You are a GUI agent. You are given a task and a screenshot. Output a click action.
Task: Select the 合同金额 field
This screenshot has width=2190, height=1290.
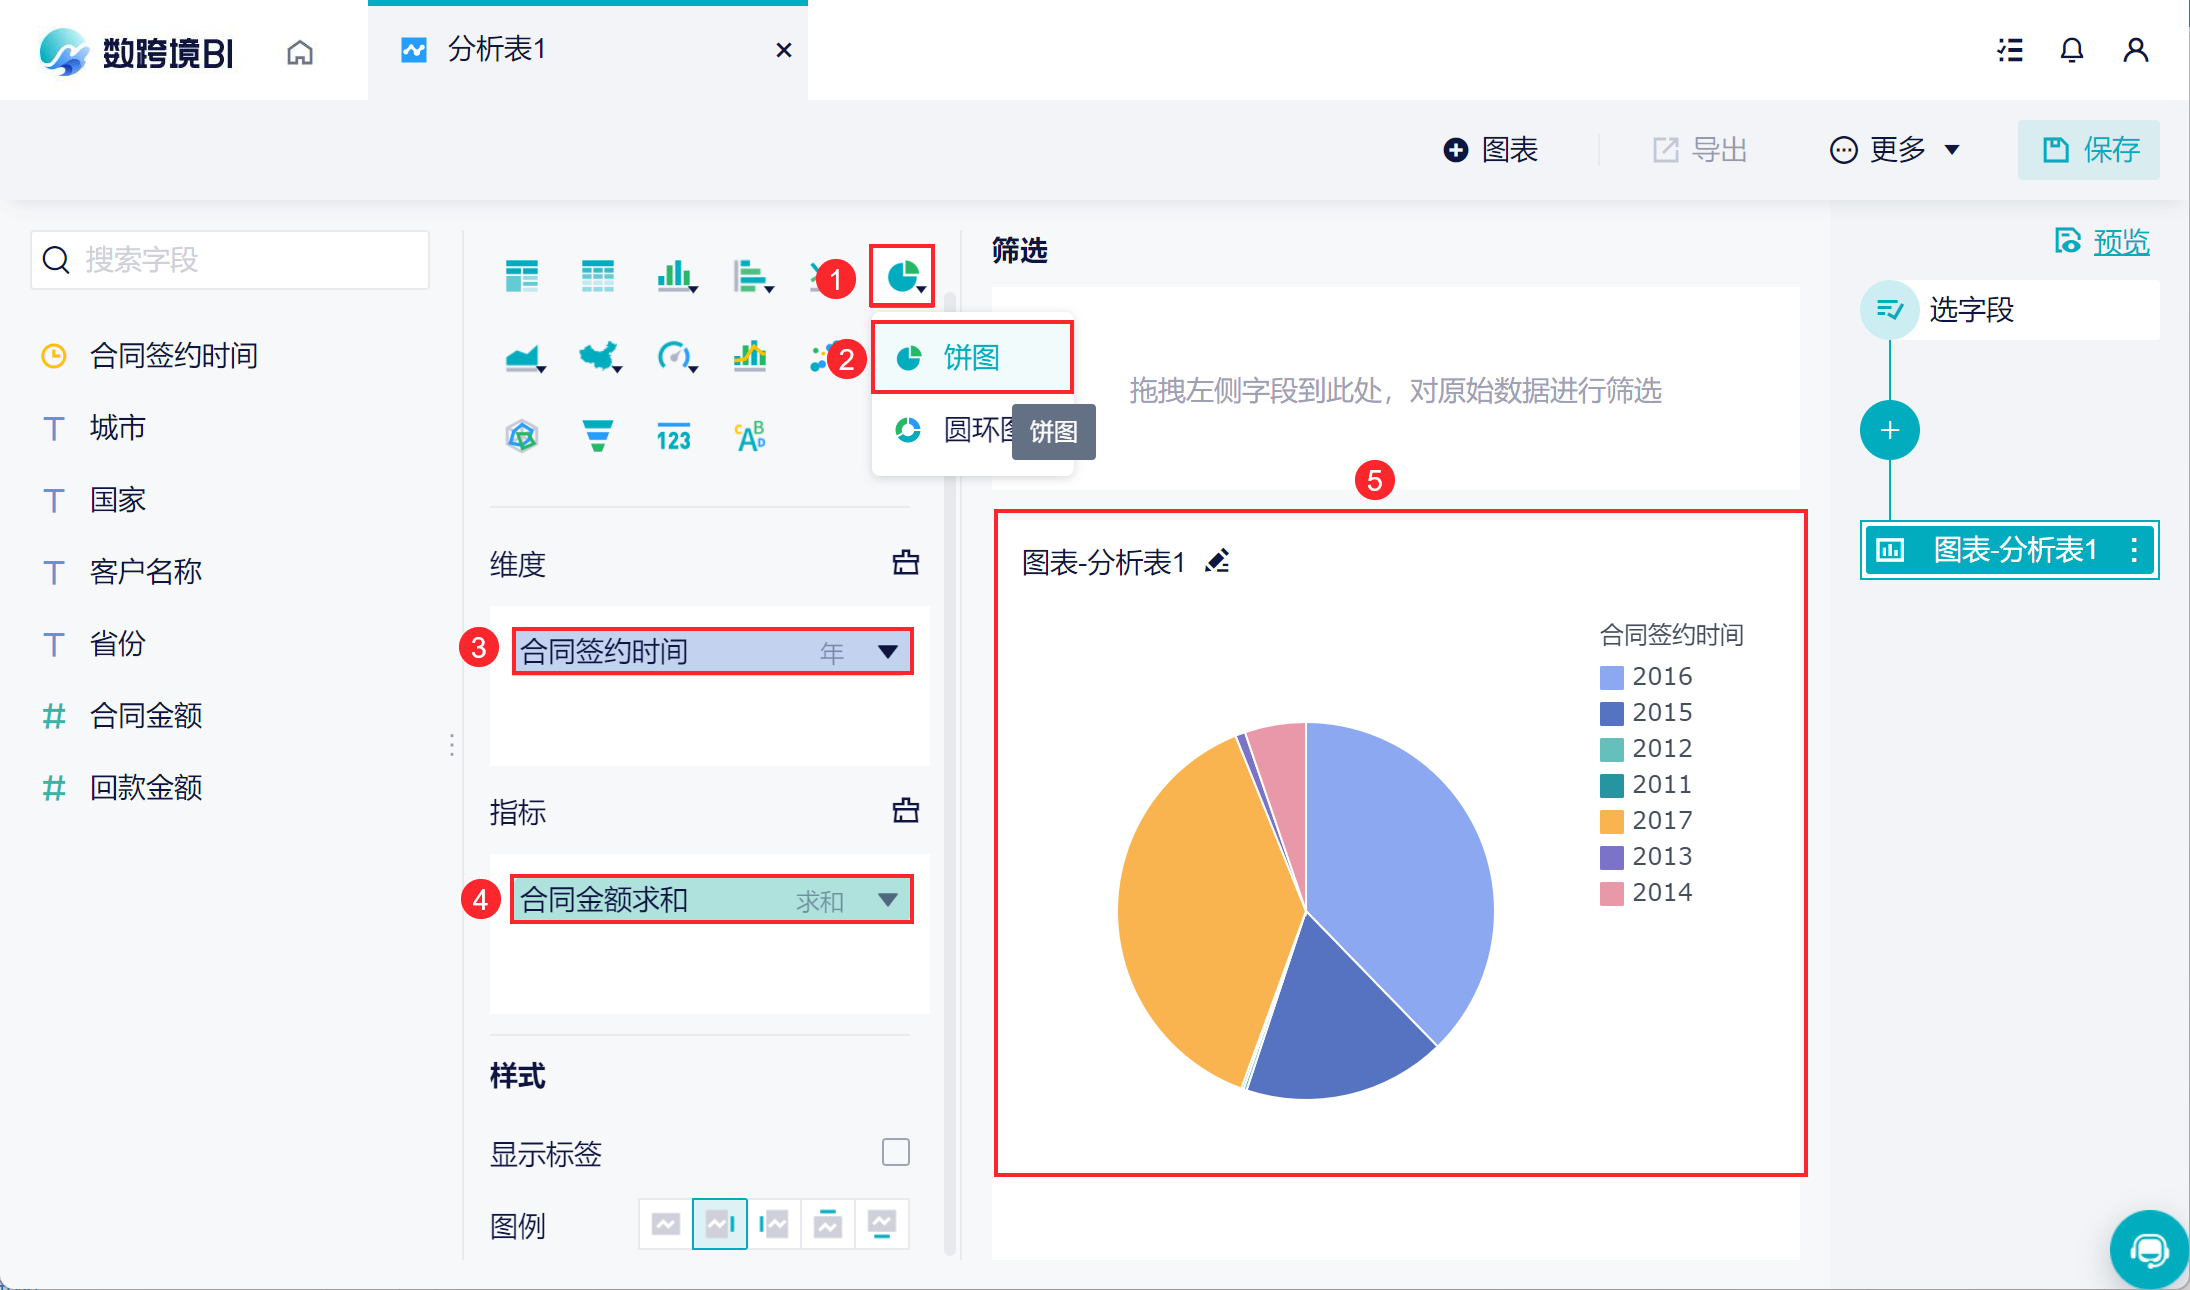coord(146,716)
